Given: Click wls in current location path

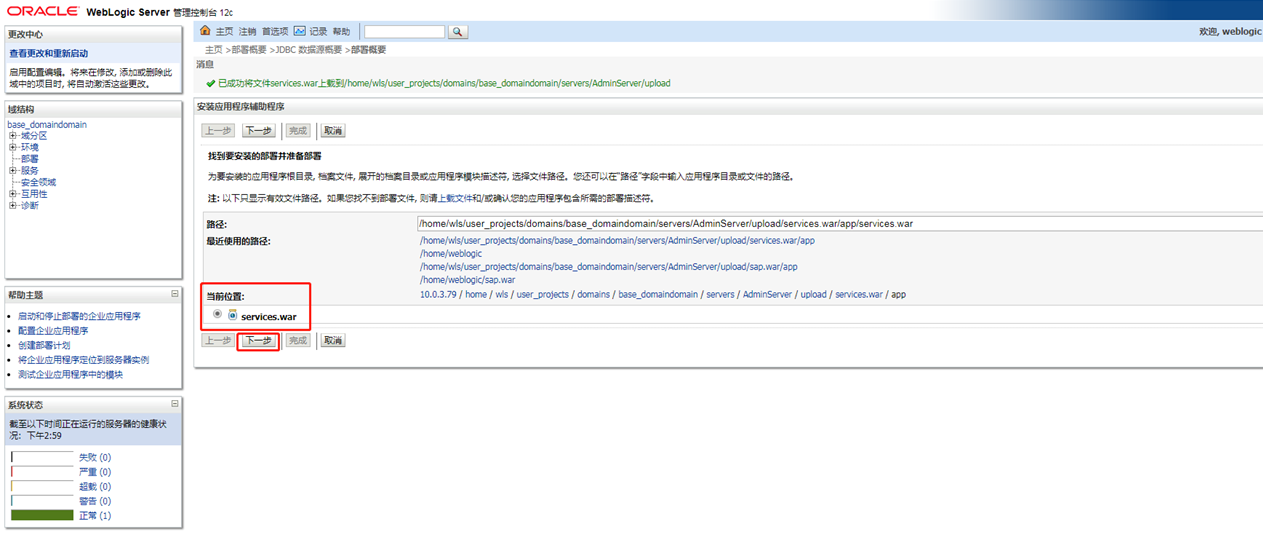Looking at the screenshot, I should [x=500, y=295].
